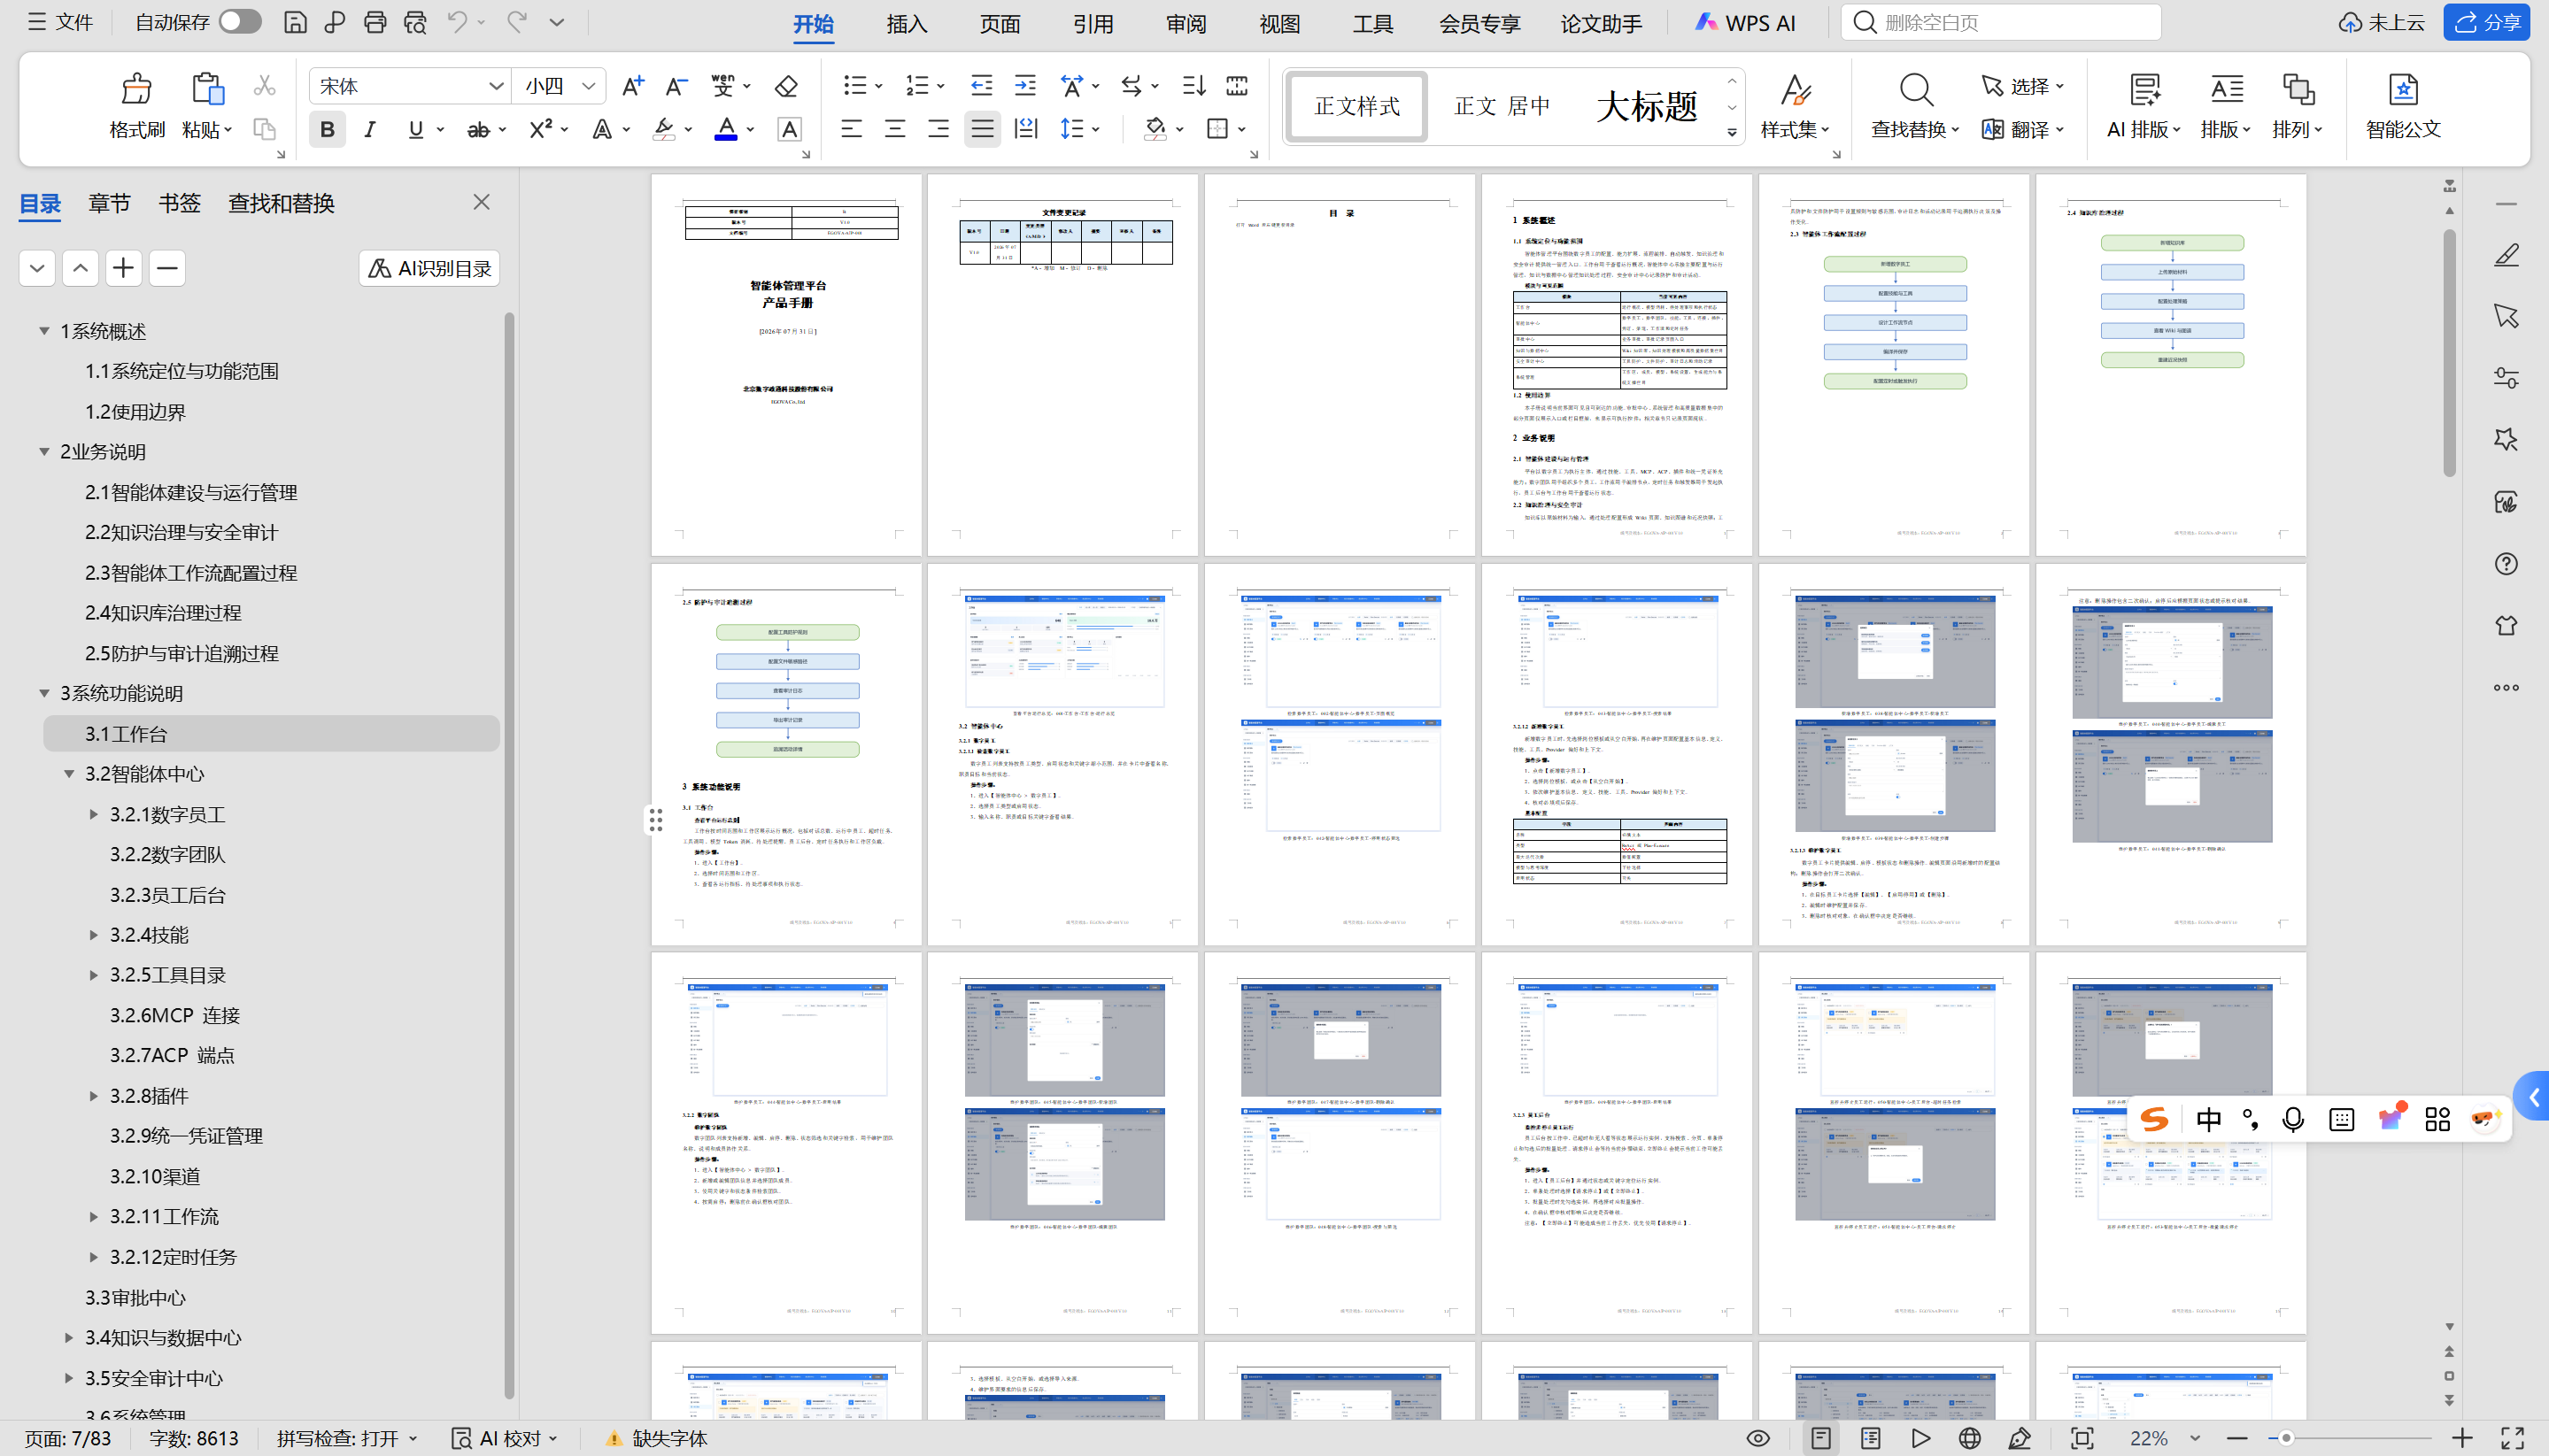Open the zoom percentage 22% dropdown
This screenshot has height=1456, width=2549.
point(2195,1438)
